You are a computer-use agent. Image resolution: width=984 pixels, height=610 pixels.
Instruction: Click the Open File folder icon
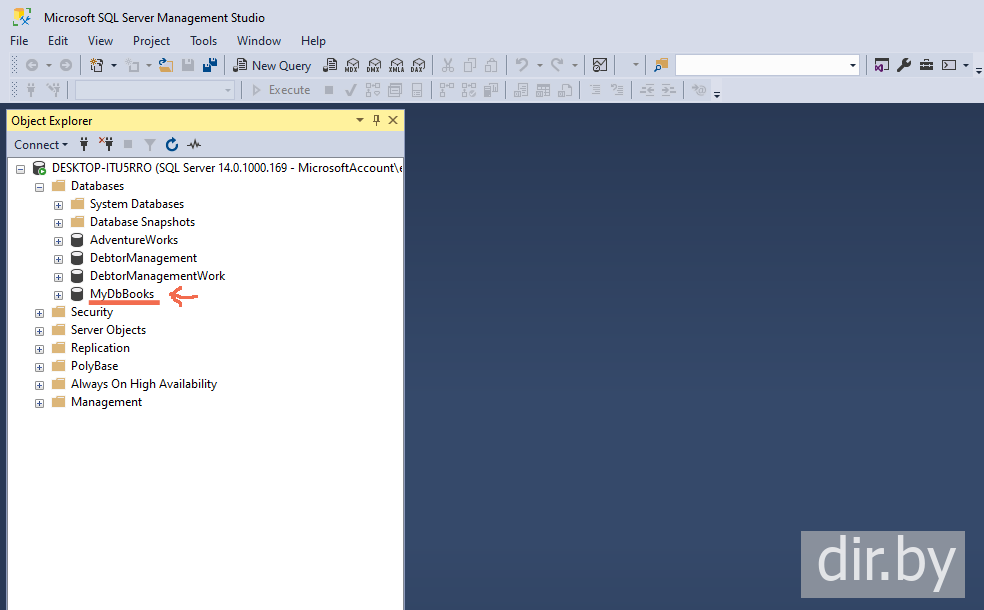tap(166, 65)
